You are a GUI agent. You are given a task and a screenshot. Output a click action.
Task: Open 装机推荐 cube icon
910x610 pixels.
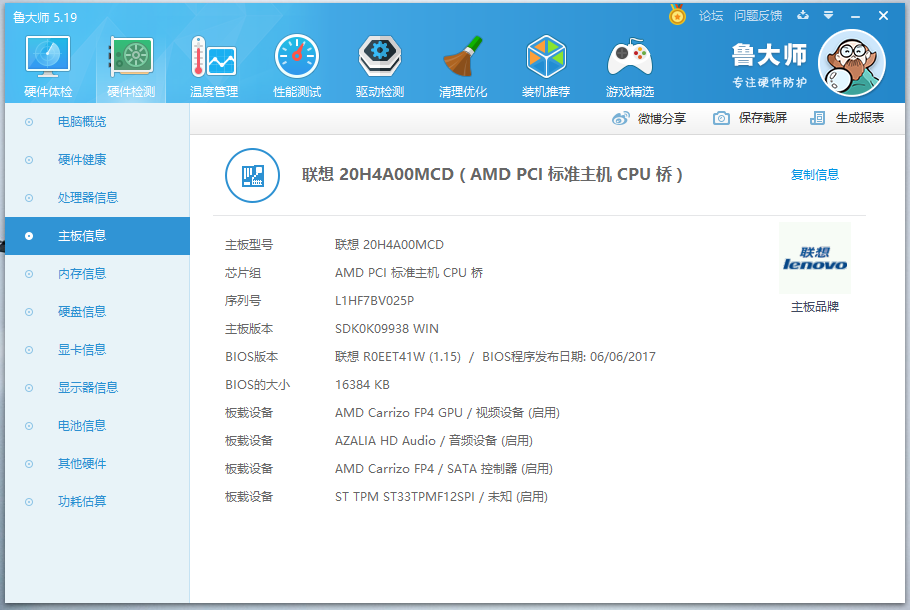pyautogui.click(x=546, y=56)
